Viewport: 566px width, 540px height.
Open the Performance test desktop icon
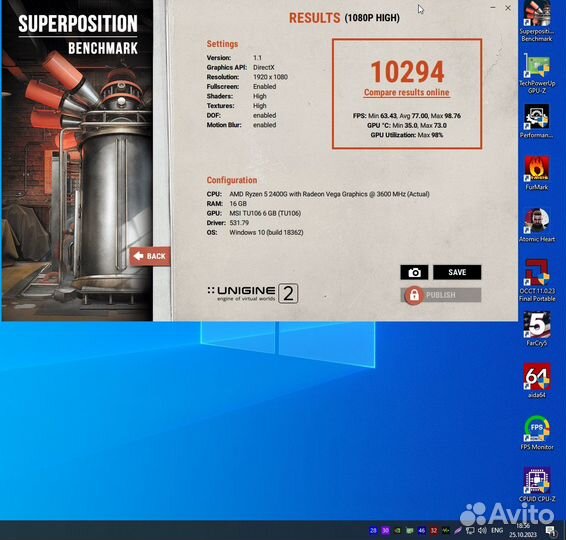[536, 122]
